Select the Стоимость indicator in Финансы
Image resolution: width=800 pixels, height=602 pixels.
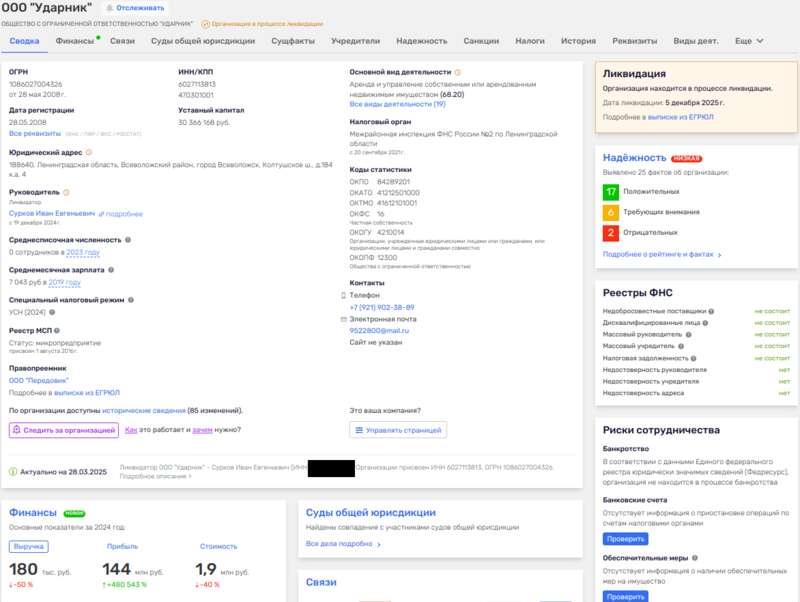click(x=218, y=546)
